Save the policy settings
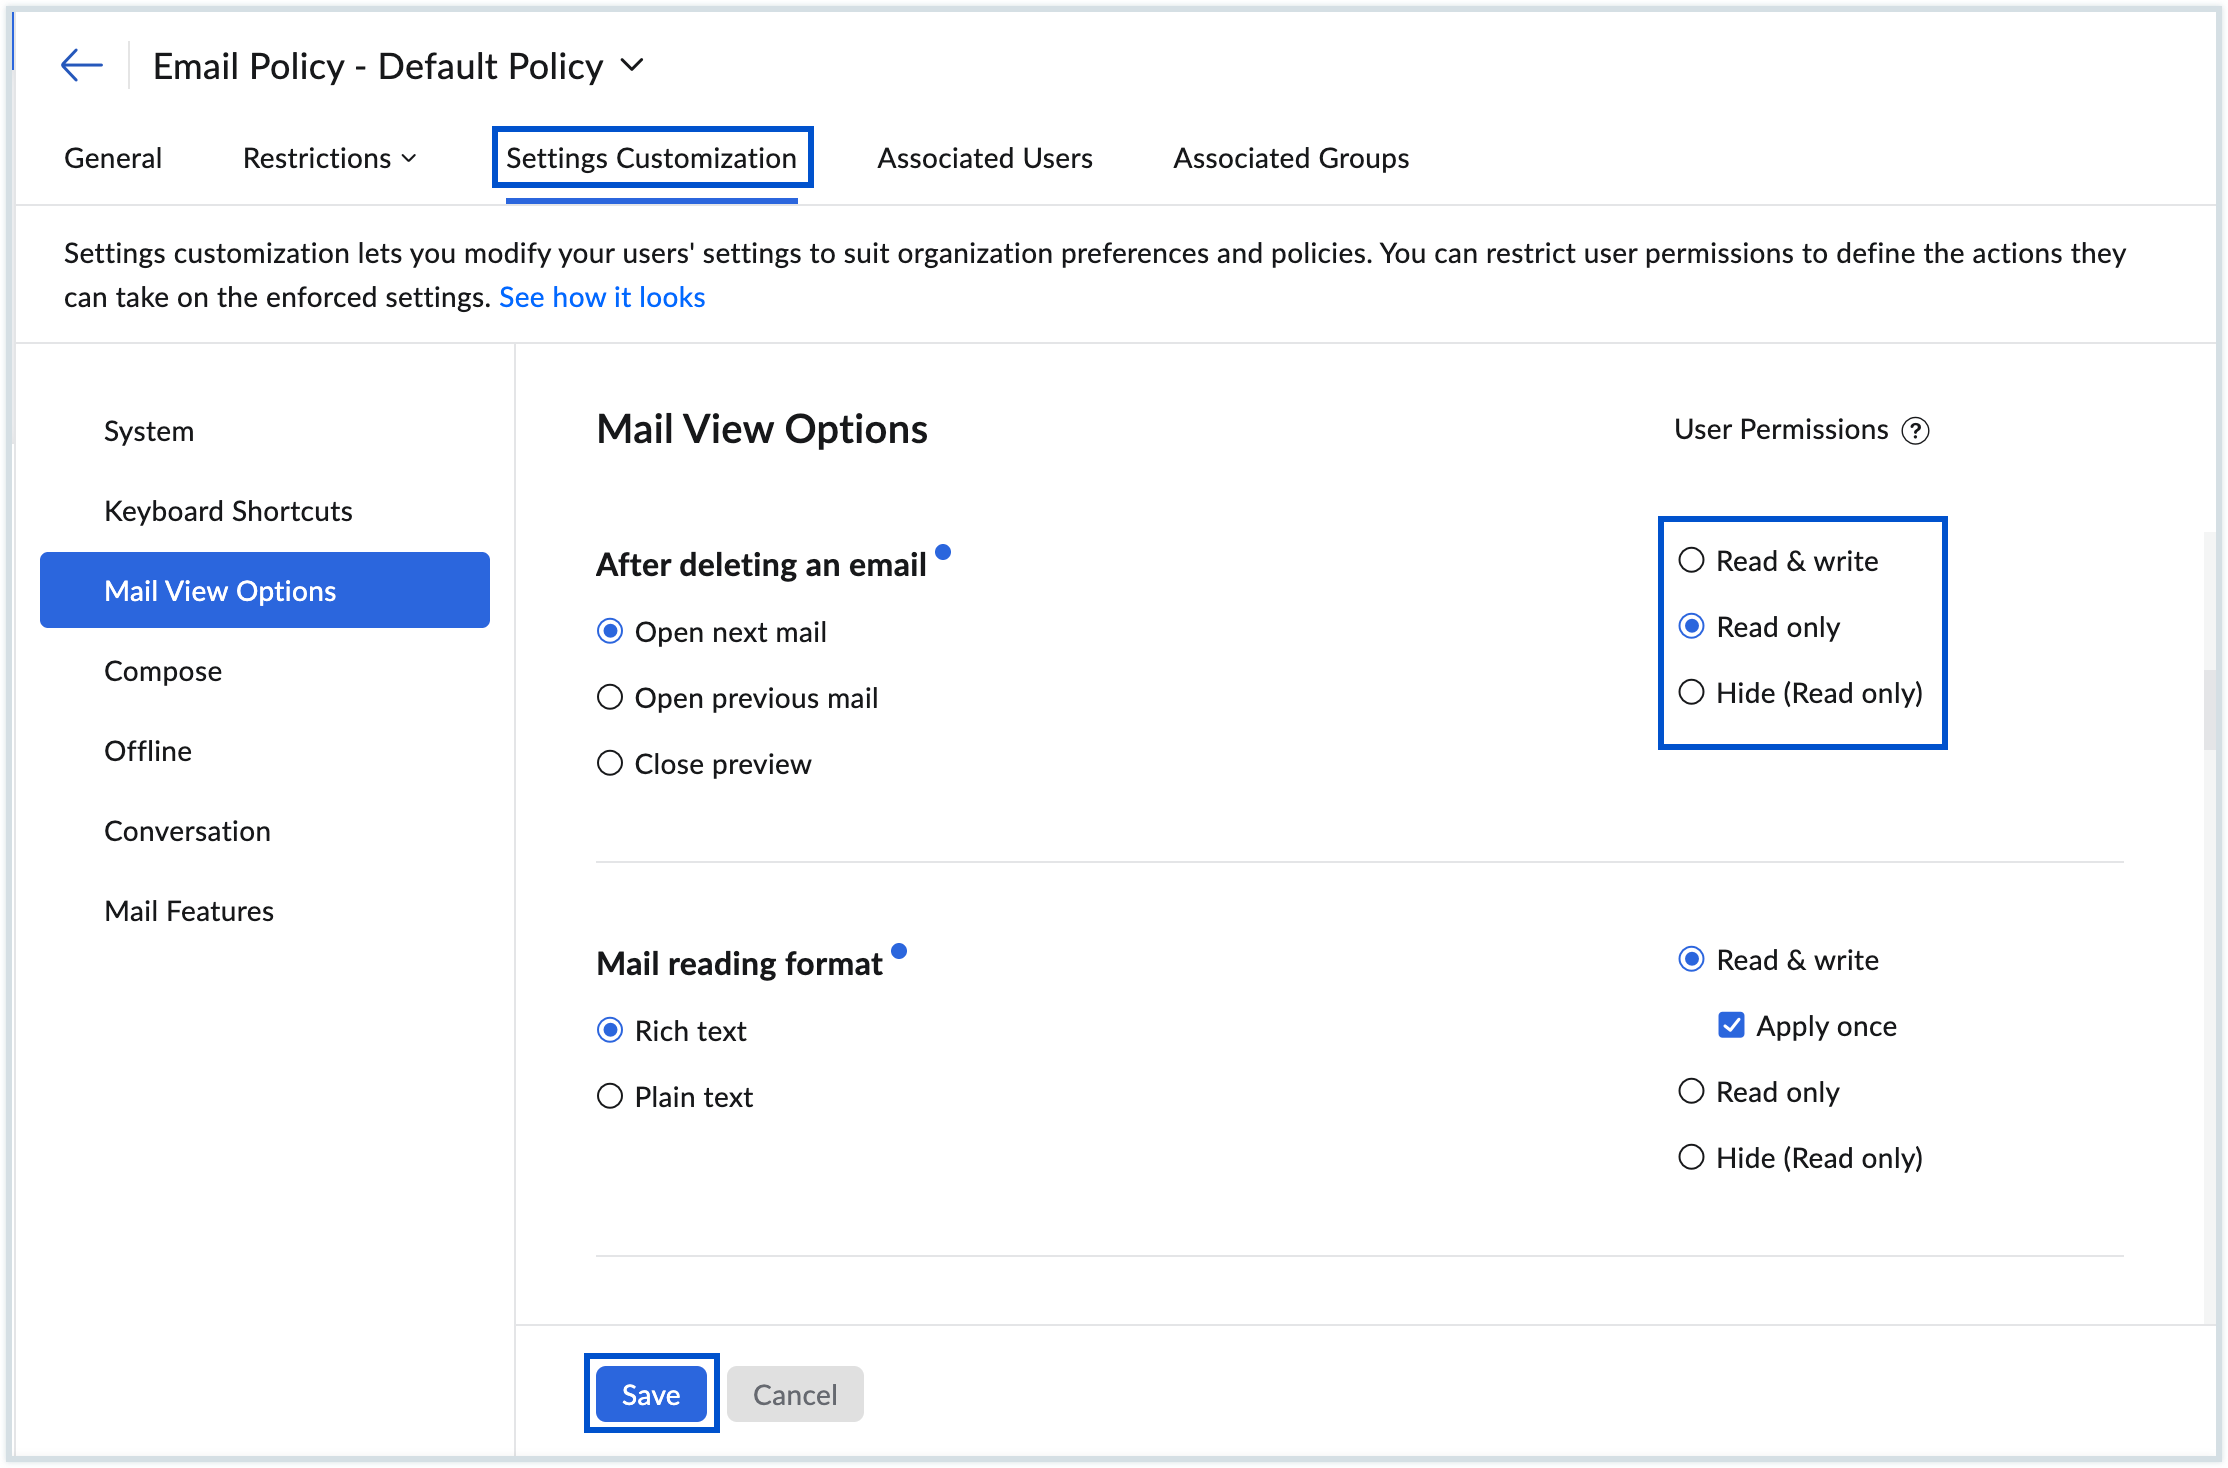The width and height of the screenshot is (2228, 1468). [x=651, y=1394]
